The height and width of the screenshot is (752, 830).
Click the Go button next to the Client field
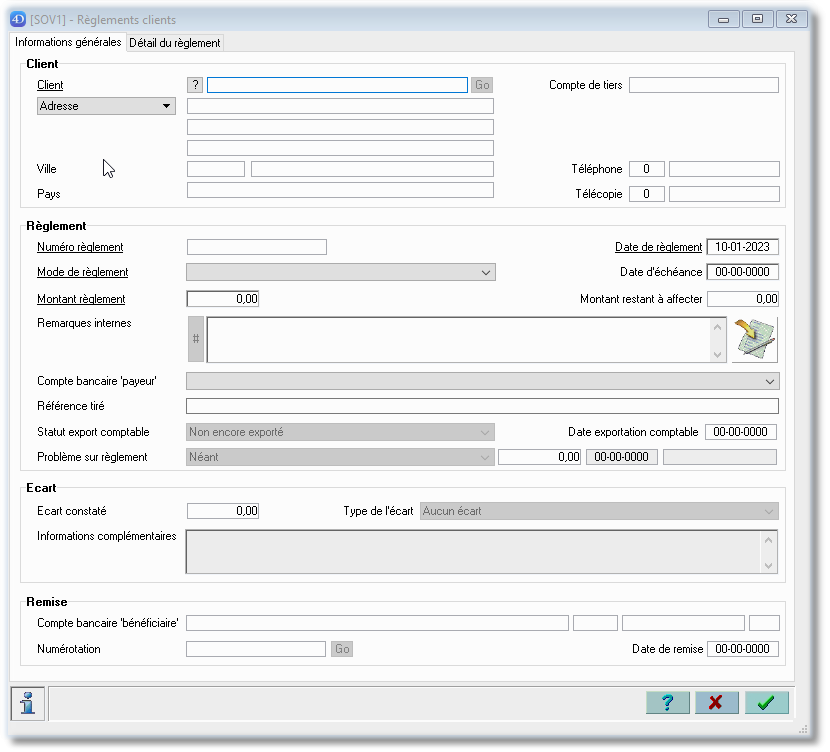pos(482,85)
